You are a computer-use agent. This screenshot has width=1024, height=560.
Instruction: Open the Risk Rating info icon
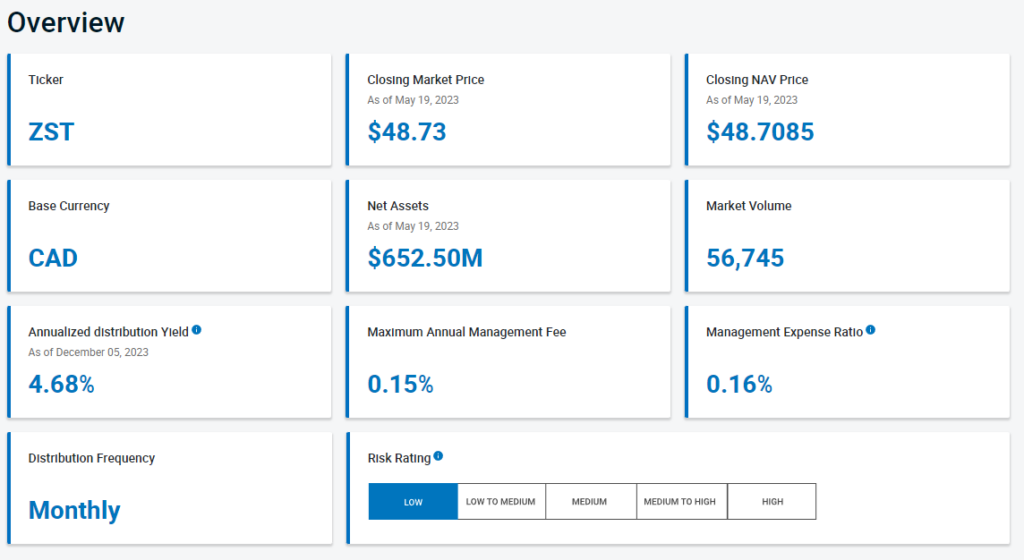[x=438, y=456]
